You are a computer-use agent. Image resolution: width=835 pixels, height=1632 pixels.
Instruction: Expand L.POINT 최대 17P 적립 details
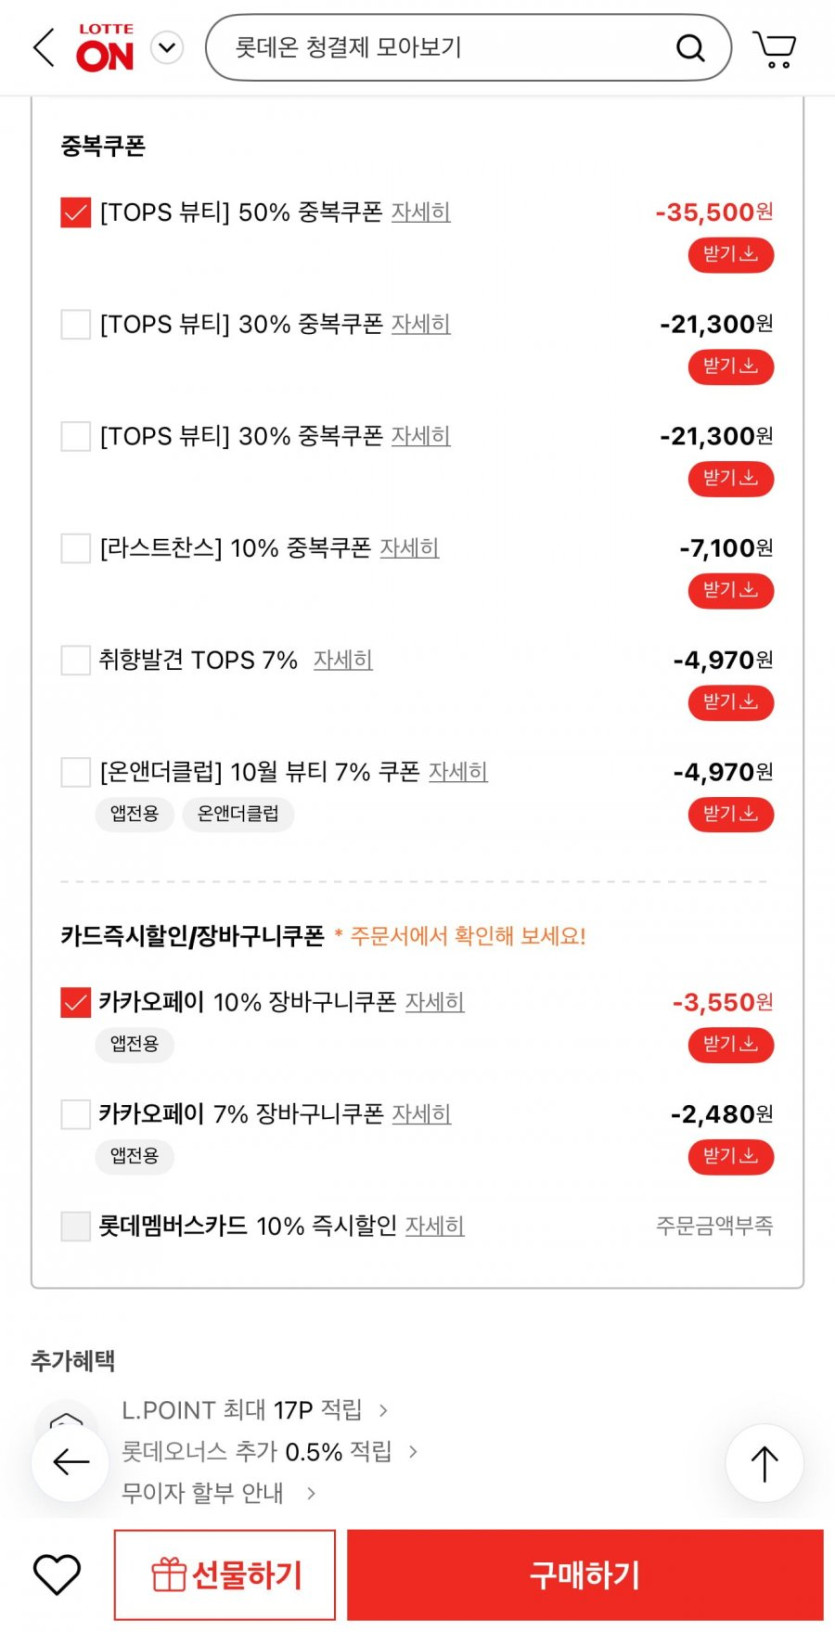(255, 1410)
